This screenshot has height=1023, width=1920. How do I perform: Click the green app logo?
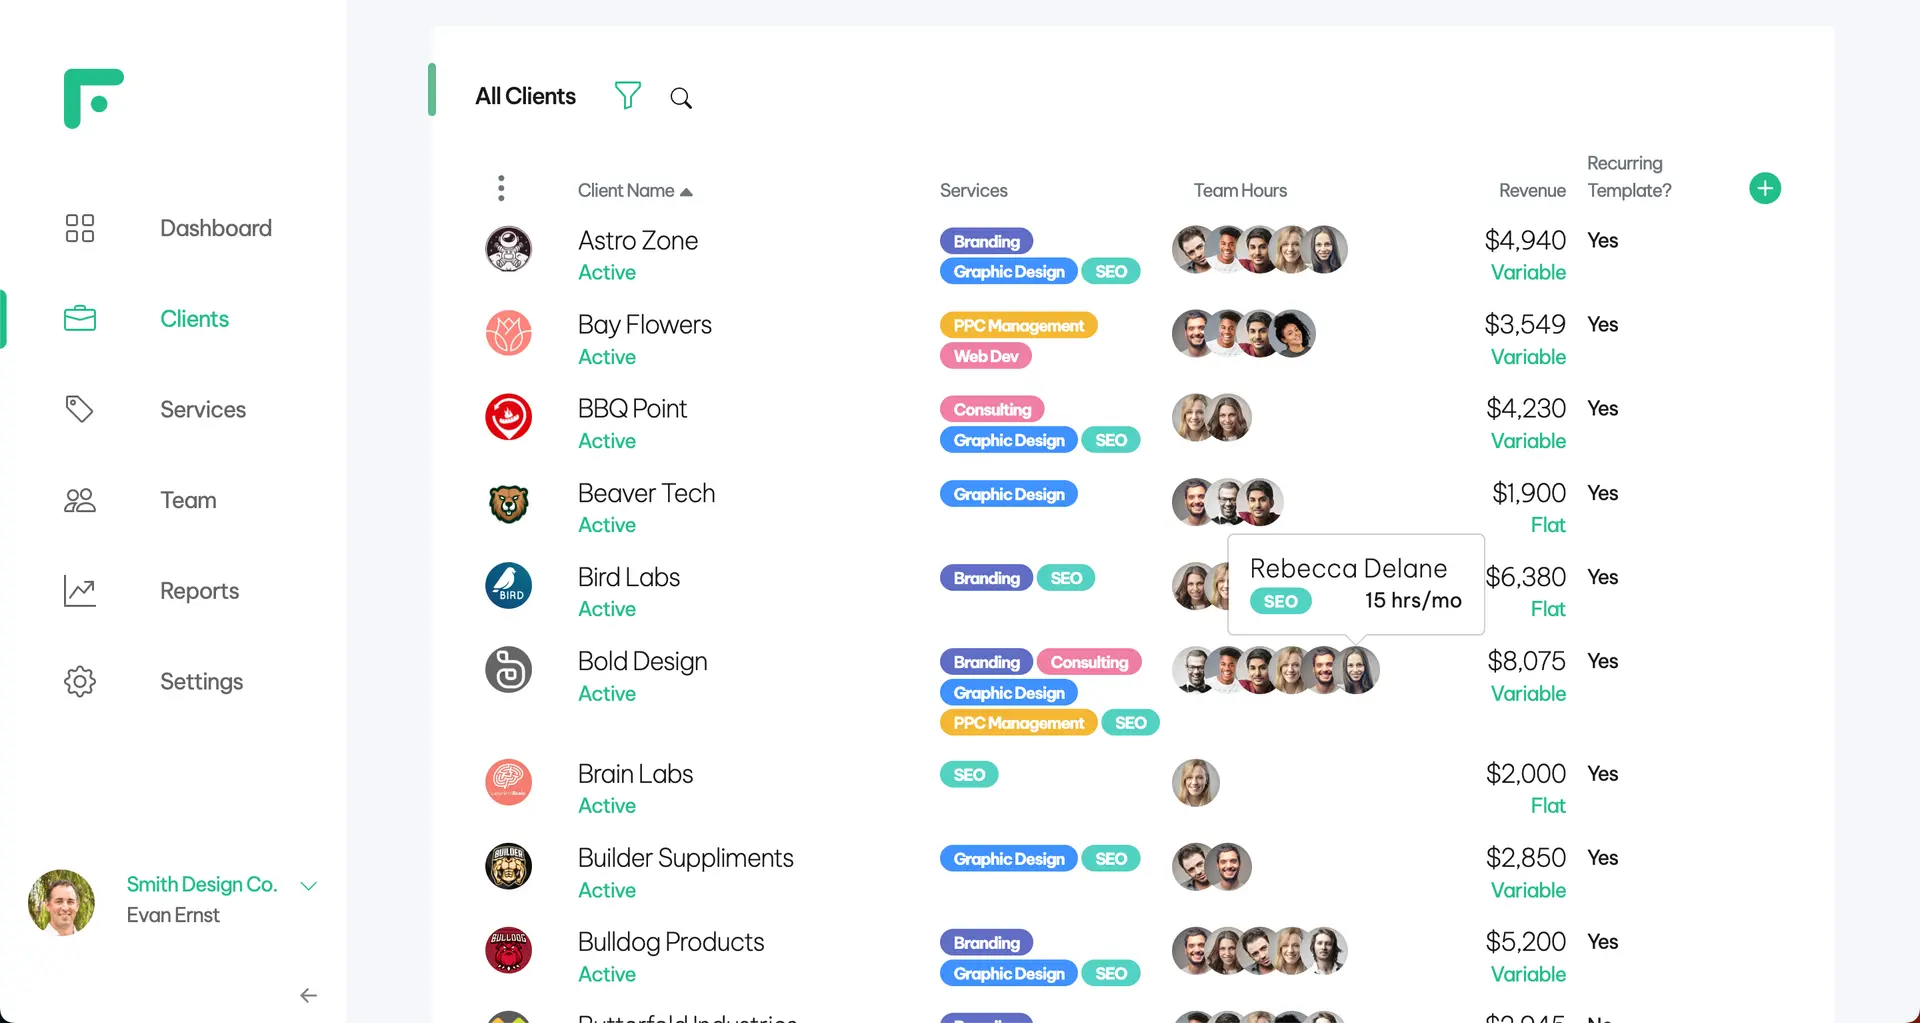(93, 98)
